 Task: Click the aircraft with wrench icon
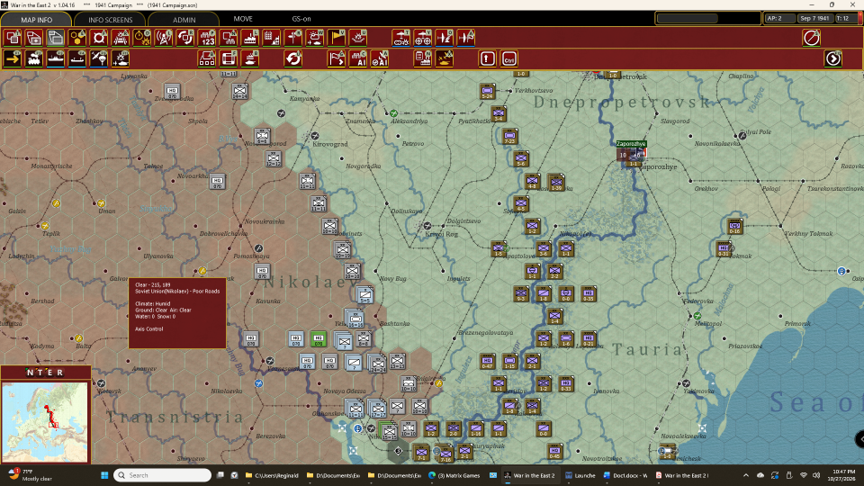pyautogui.click(x=444, y=38)
